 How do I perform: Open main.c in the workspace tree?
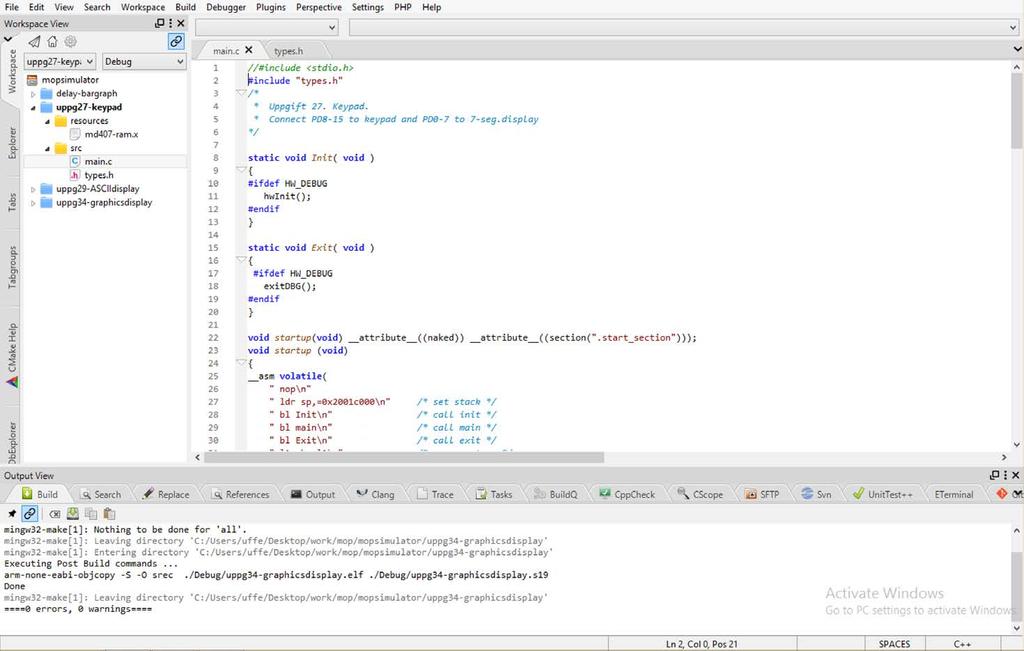98,161
